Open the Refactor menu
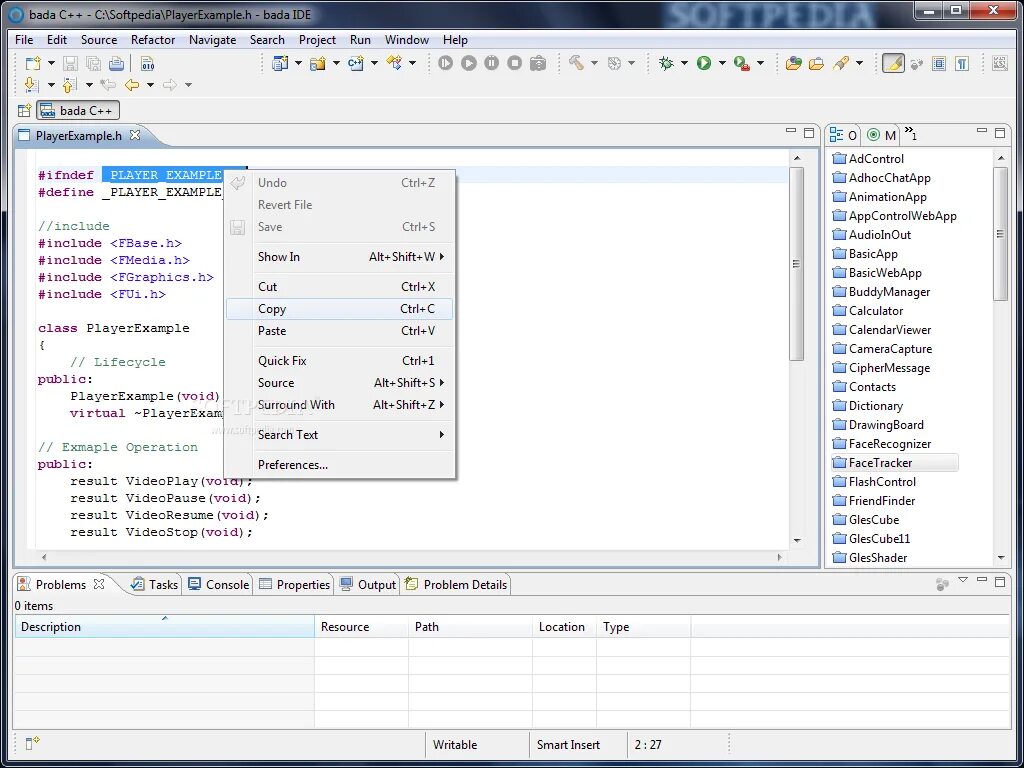This screenshot has height=768, width=1024. [153, 40]
